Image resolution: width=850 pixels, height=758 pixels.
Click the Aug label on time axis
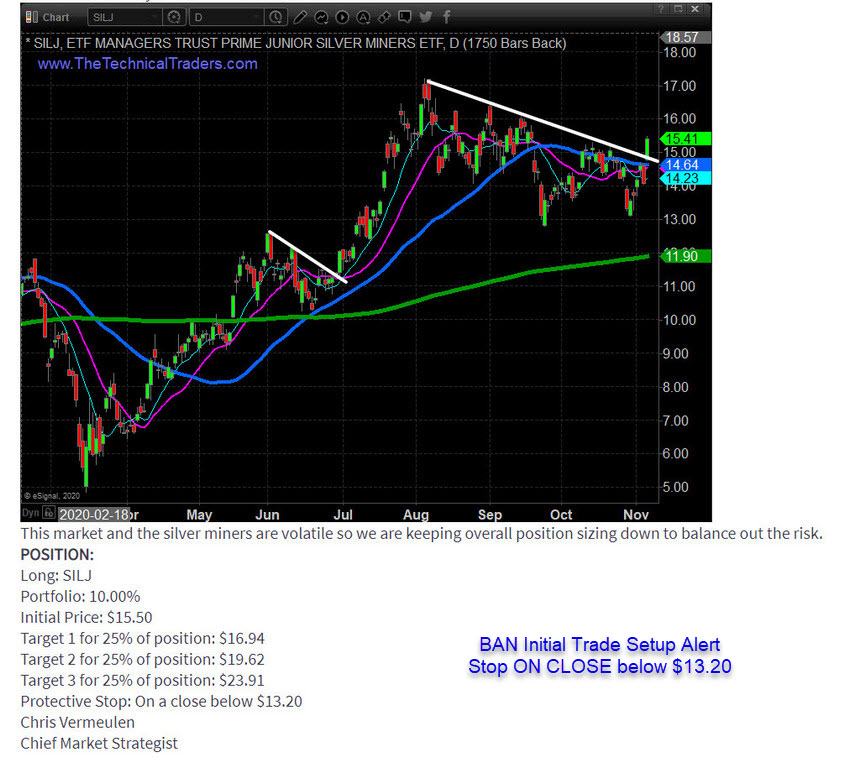pyautogui.click(x=416, y=515)
